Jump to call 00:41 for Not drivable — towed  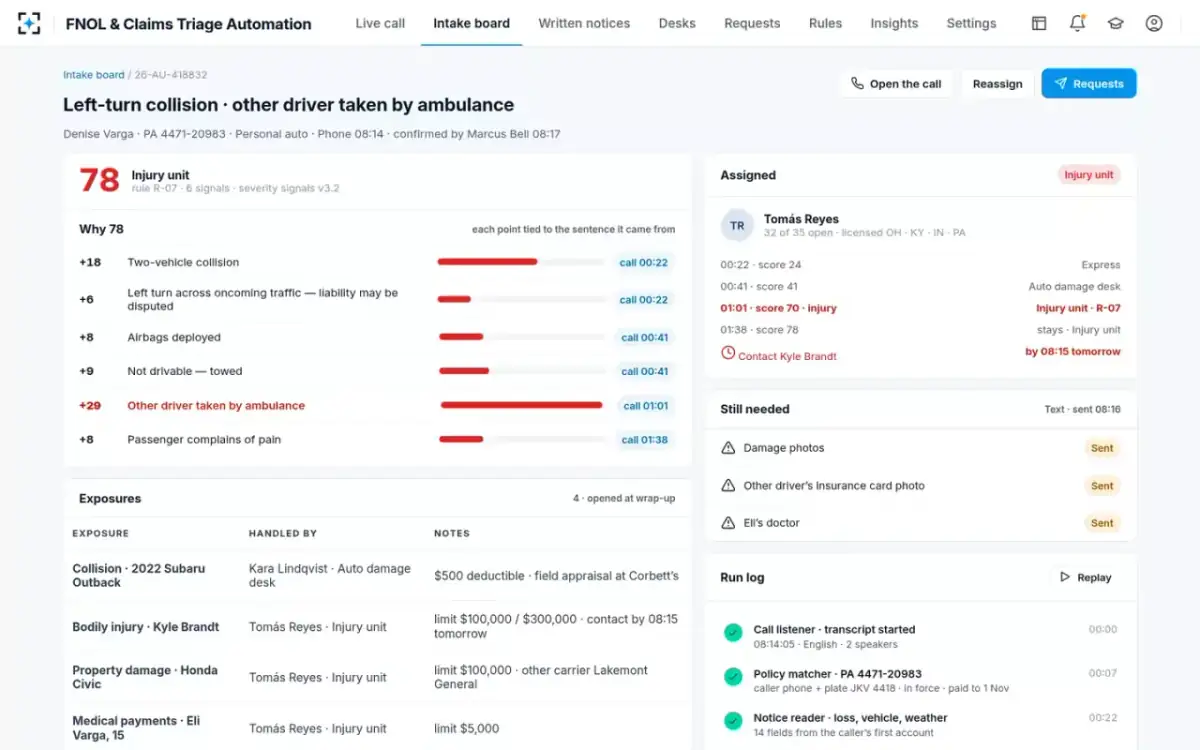pyautogui.click(x=645, y=371)
